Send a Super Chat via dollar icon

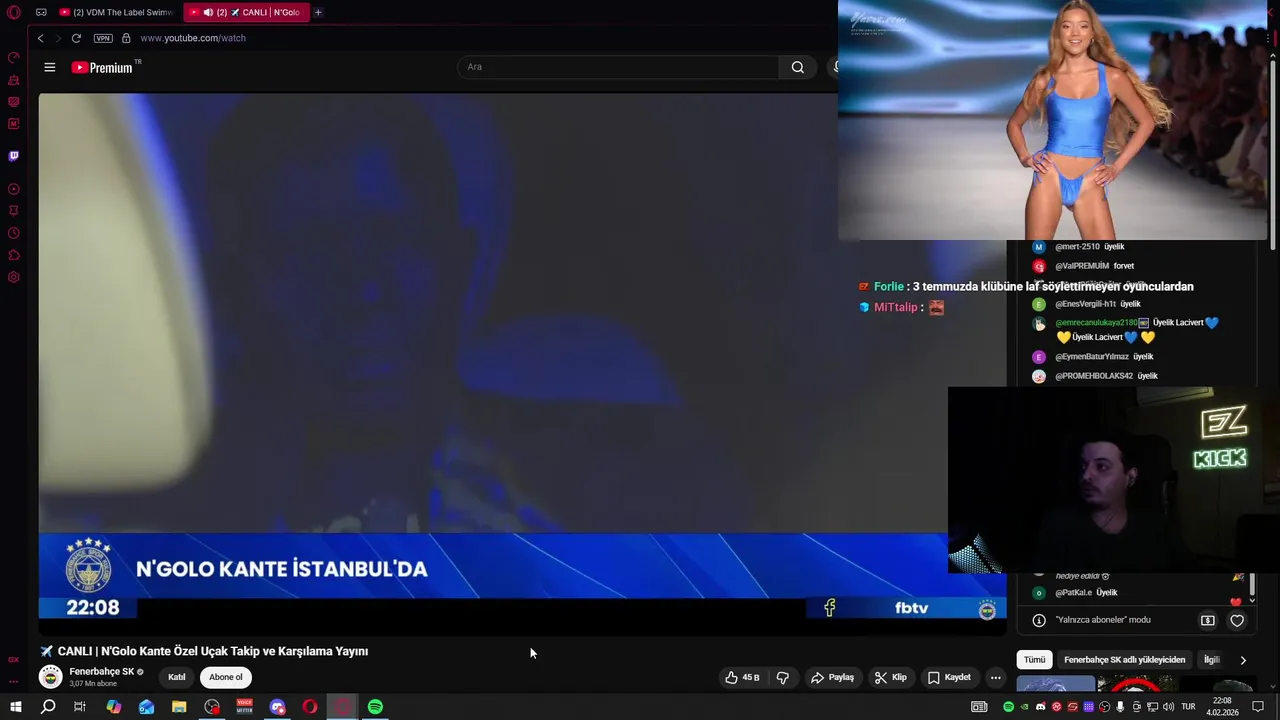pos(1207,620)
